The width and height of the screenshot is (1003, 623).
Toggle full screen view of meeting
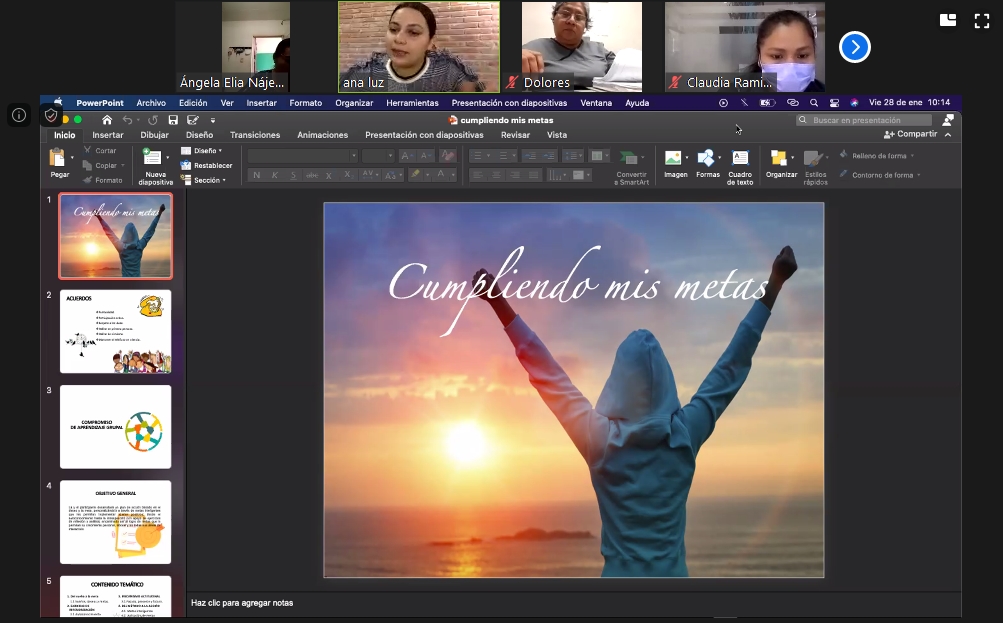coord(981,20)
